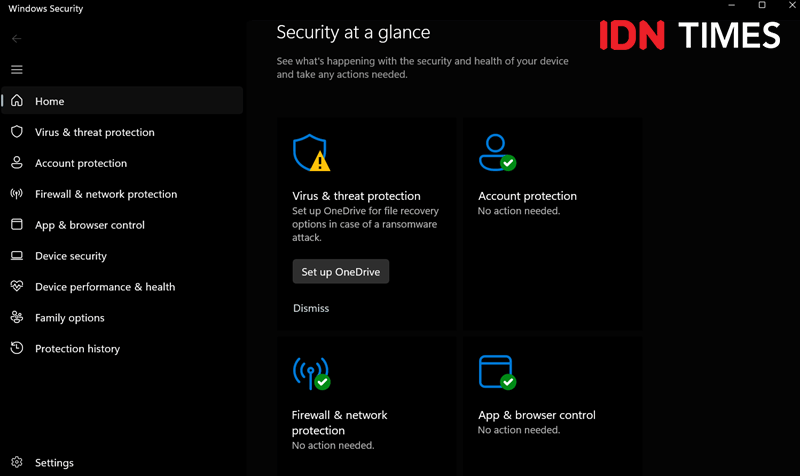800x476 pixels.
Task: Select Device security in the sidebar
Action: [x=122, y=256]
